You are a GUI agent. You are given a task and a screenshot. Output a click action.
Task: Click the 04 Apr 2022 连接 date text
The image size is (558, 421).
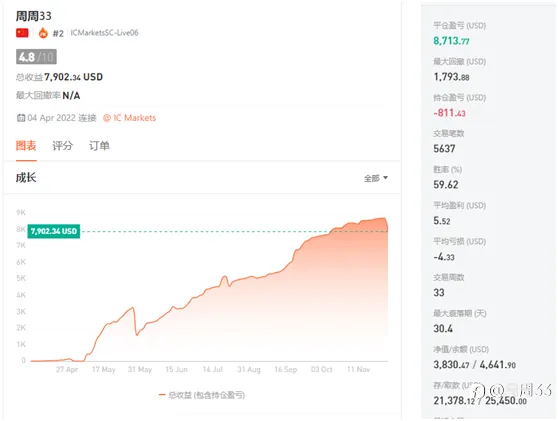pyautogui.click(x=62, y=118)
